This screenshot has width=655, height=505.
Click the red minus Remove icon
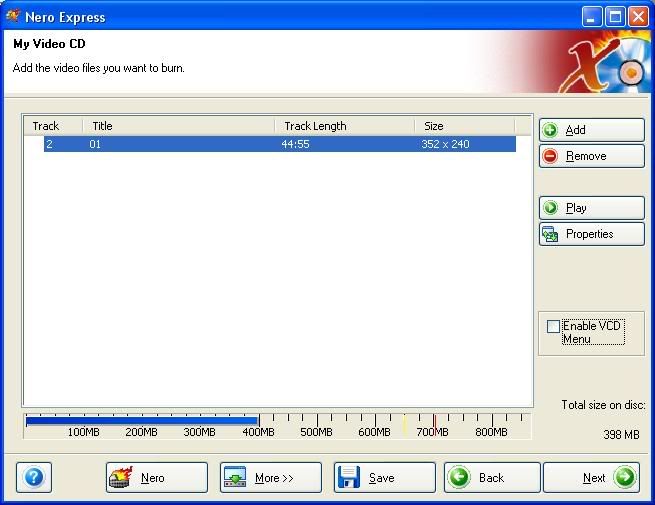[x=550, y=156]
